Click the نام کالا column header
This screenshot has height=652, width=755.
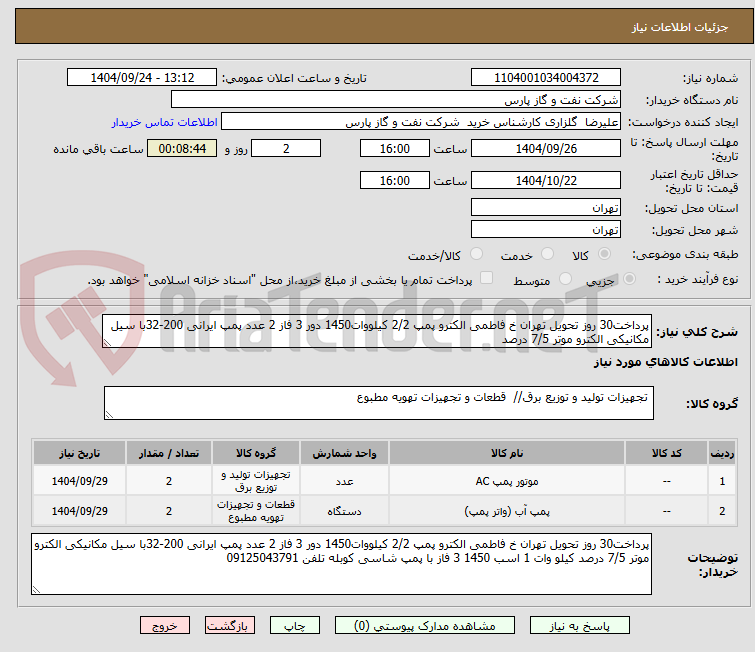[x=507, y=454]
